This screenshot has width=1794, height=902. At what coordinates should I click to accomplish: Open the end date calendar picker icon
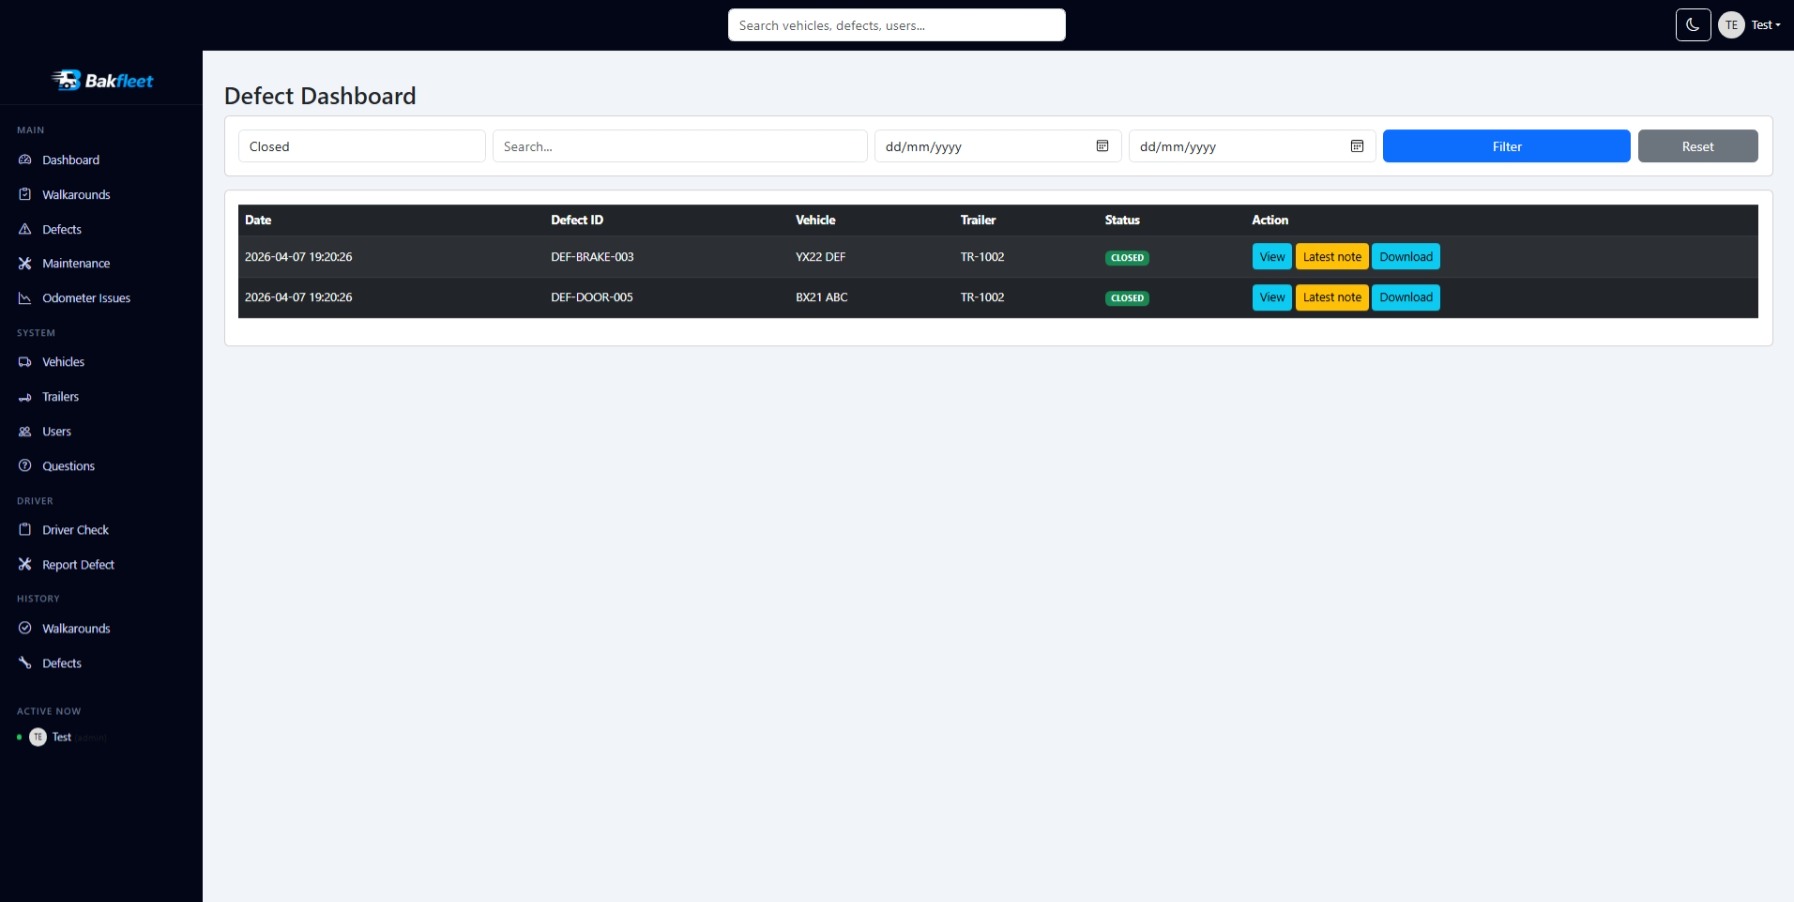[1356, 146]
